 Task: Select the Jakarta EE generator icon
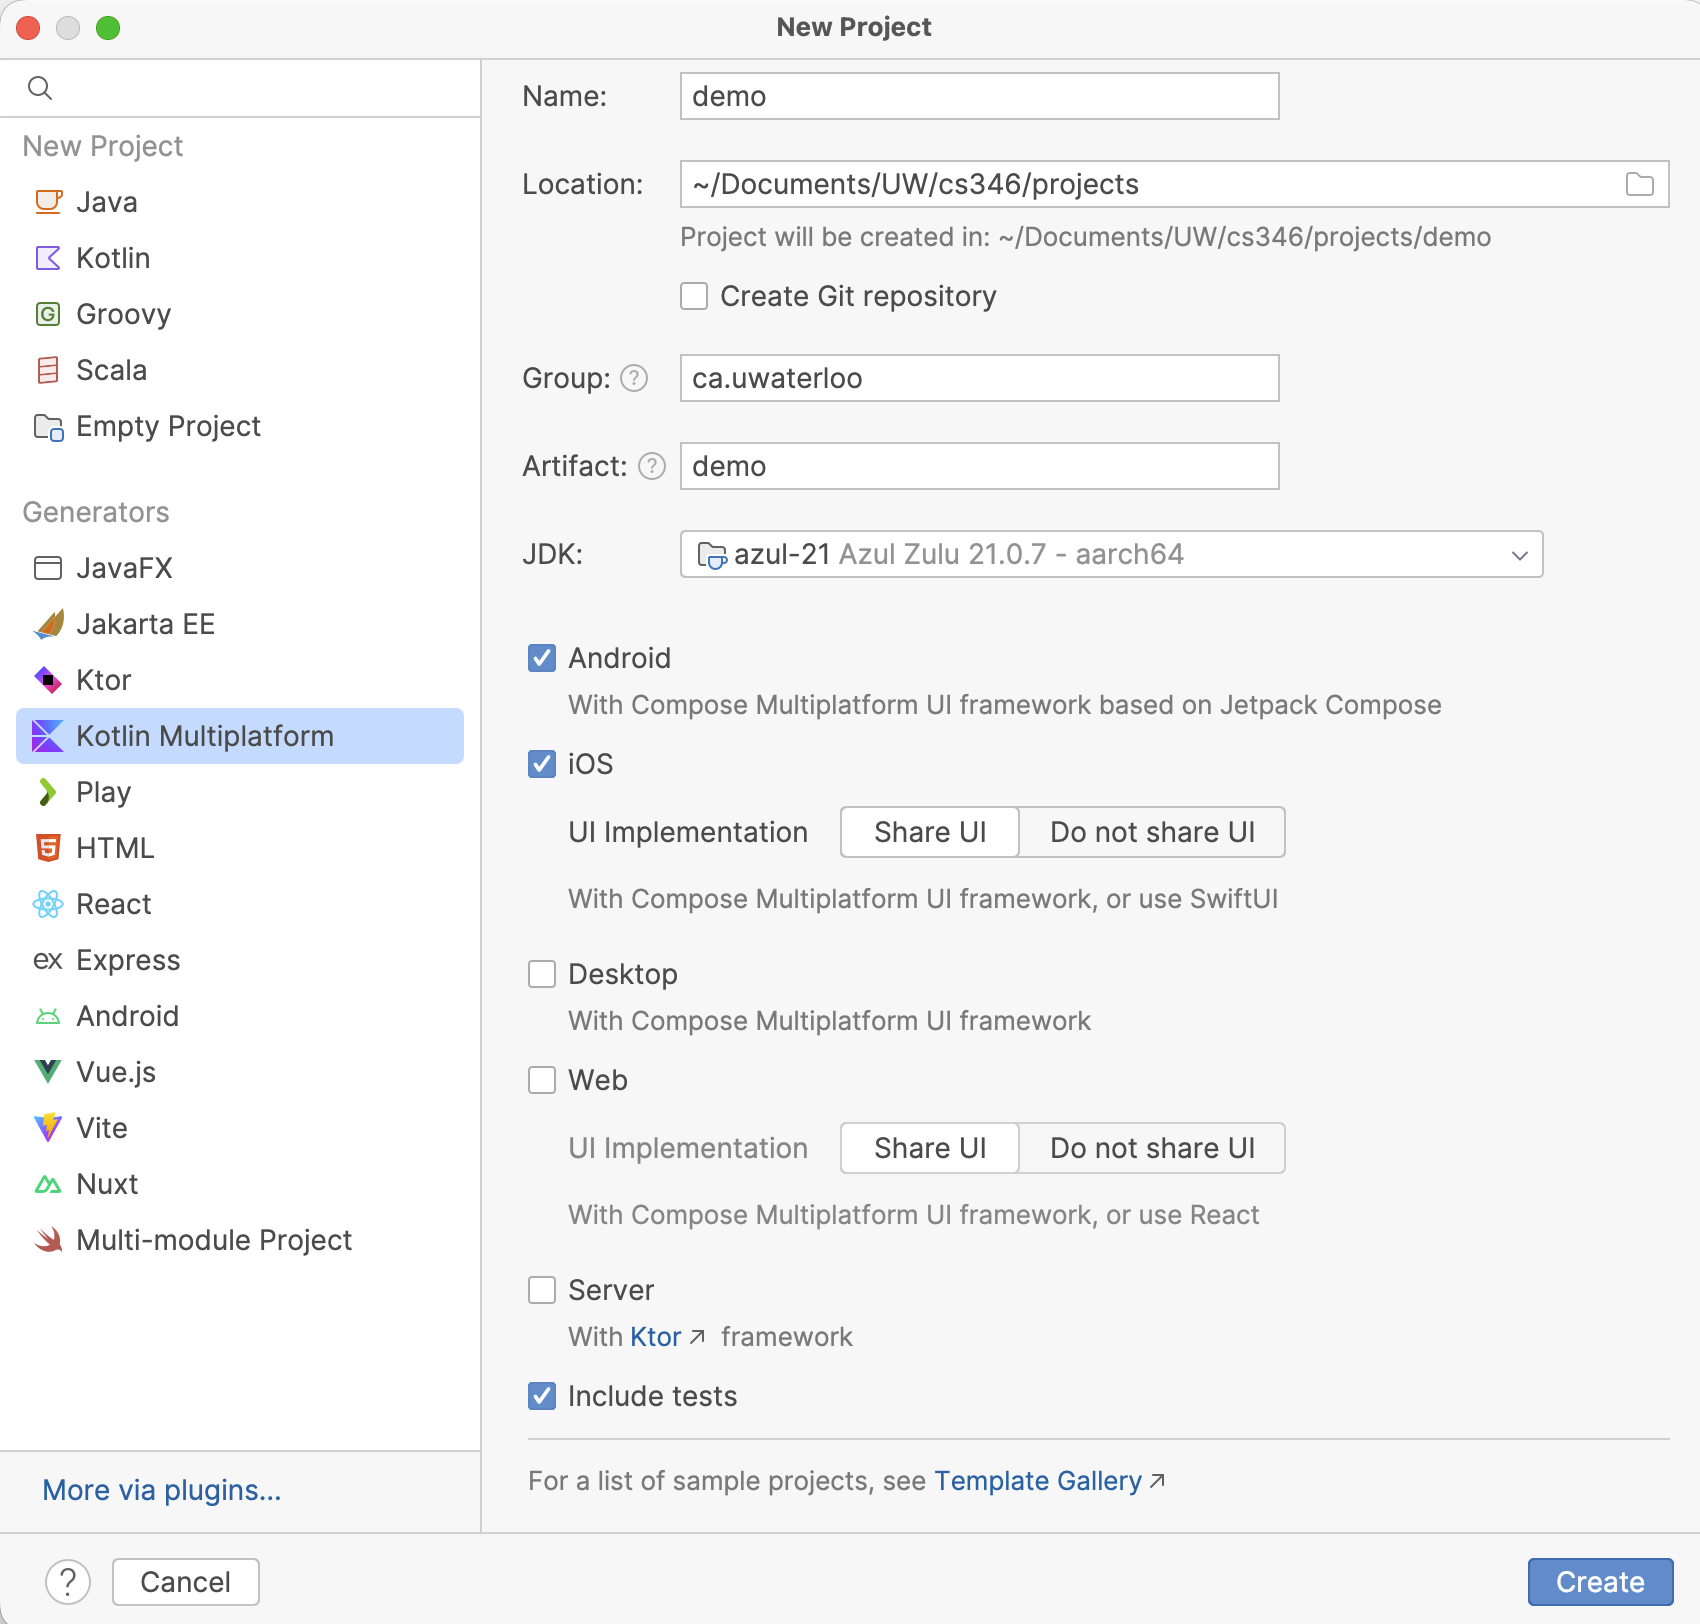(48, 624)
